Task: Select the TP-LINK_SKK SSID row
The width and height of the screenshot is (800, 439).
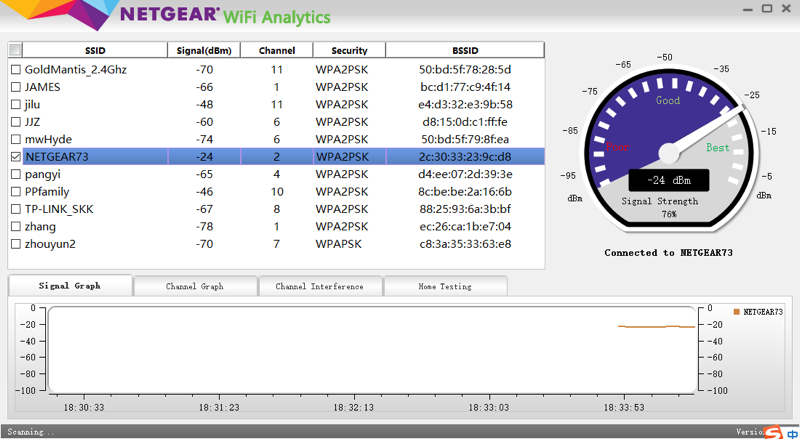Action: pyautogui.click(x=59, y=209)
